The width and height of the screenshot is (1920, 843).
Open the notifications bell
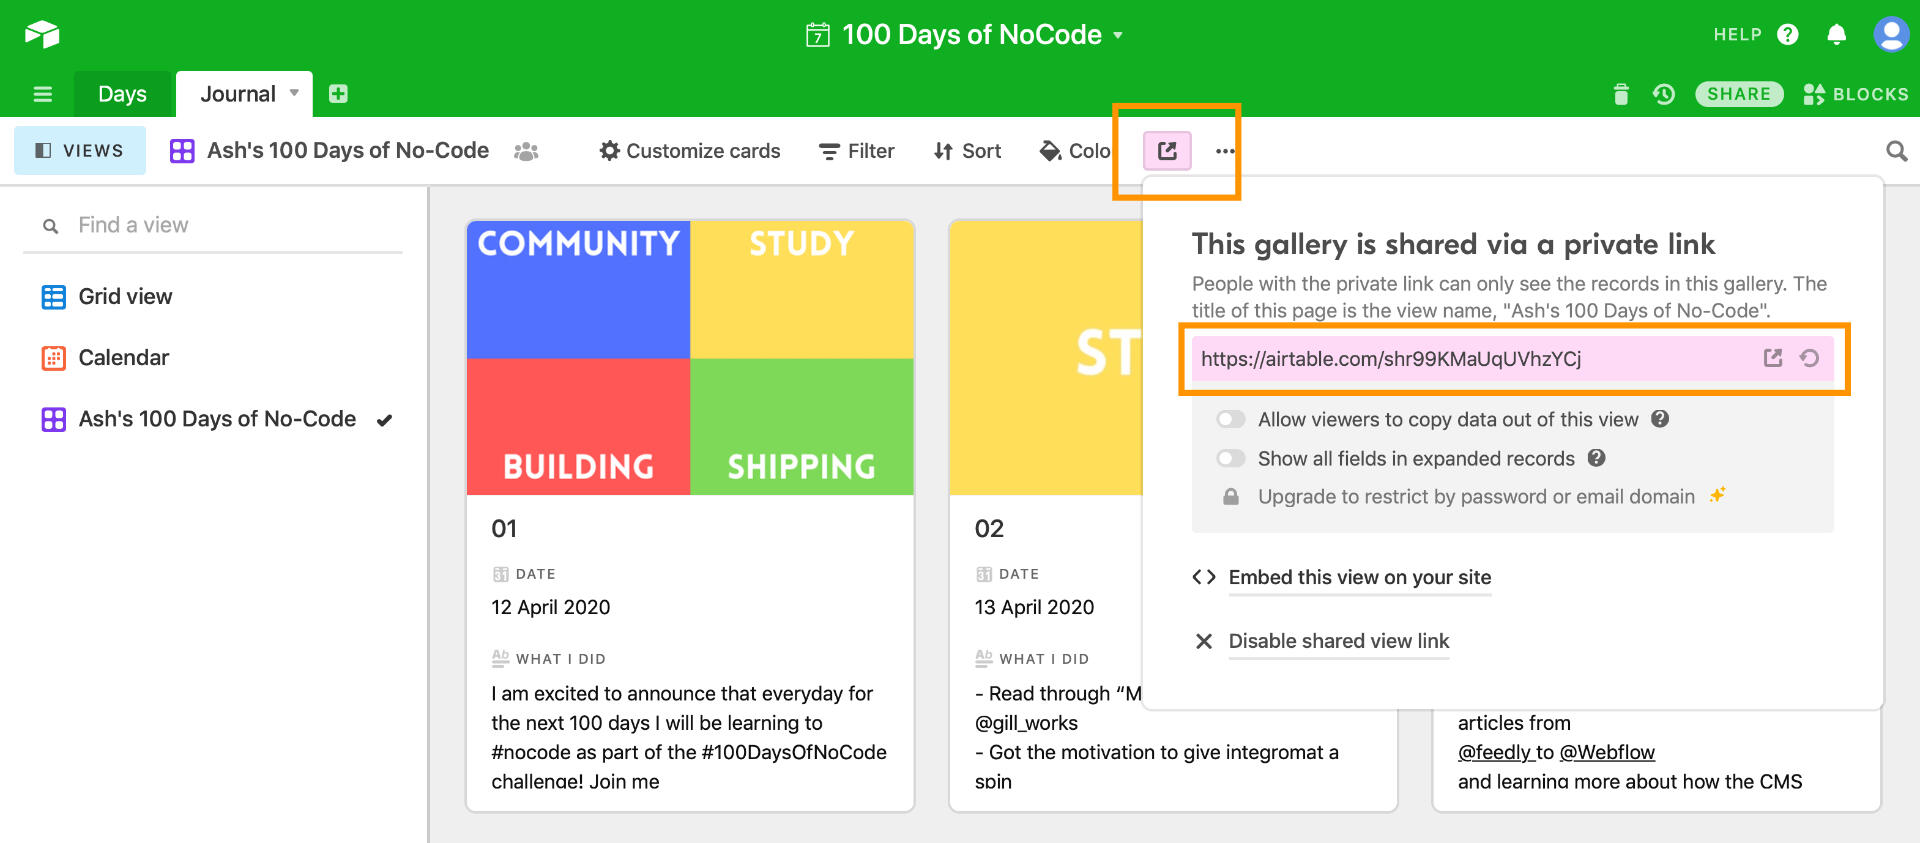point(1836,35)
